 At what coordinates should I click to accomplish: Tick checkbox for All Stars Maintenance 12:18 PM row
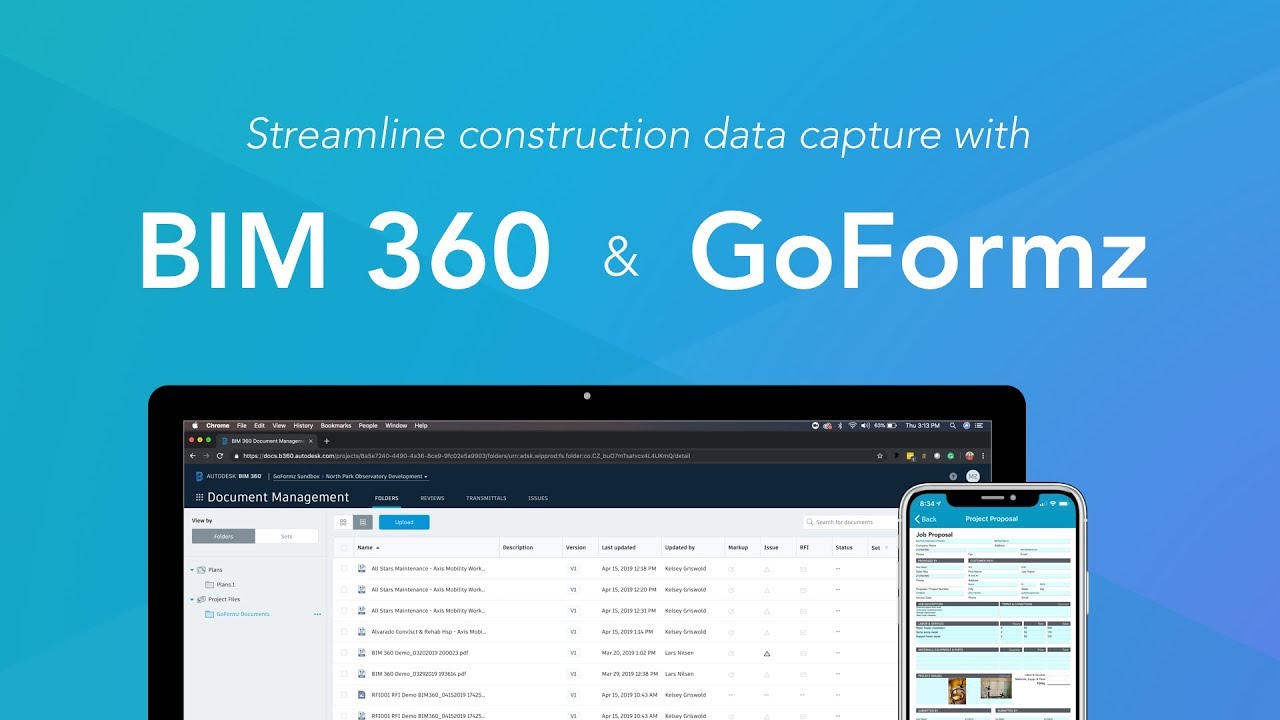click(x=345, y=569)
